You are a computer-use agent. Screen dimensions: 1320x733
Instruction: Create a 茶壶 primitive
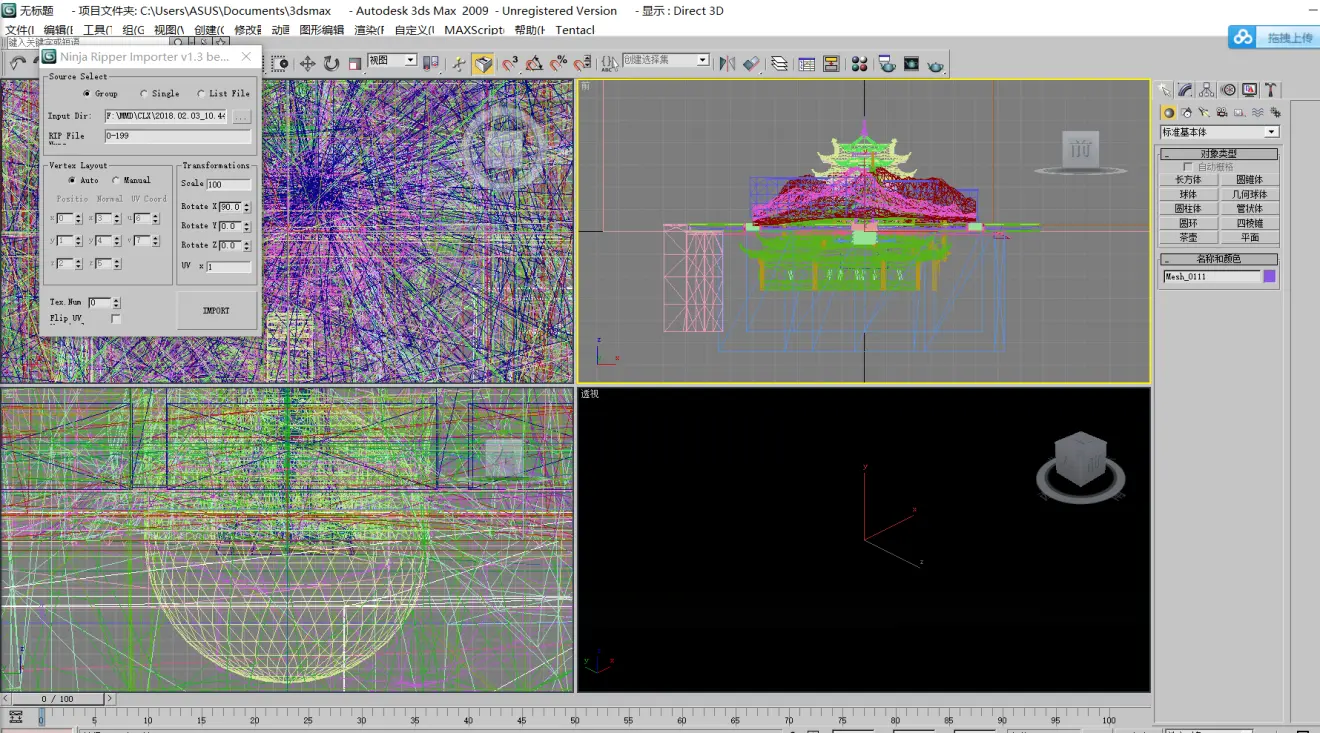click(x=1188, y=238)
